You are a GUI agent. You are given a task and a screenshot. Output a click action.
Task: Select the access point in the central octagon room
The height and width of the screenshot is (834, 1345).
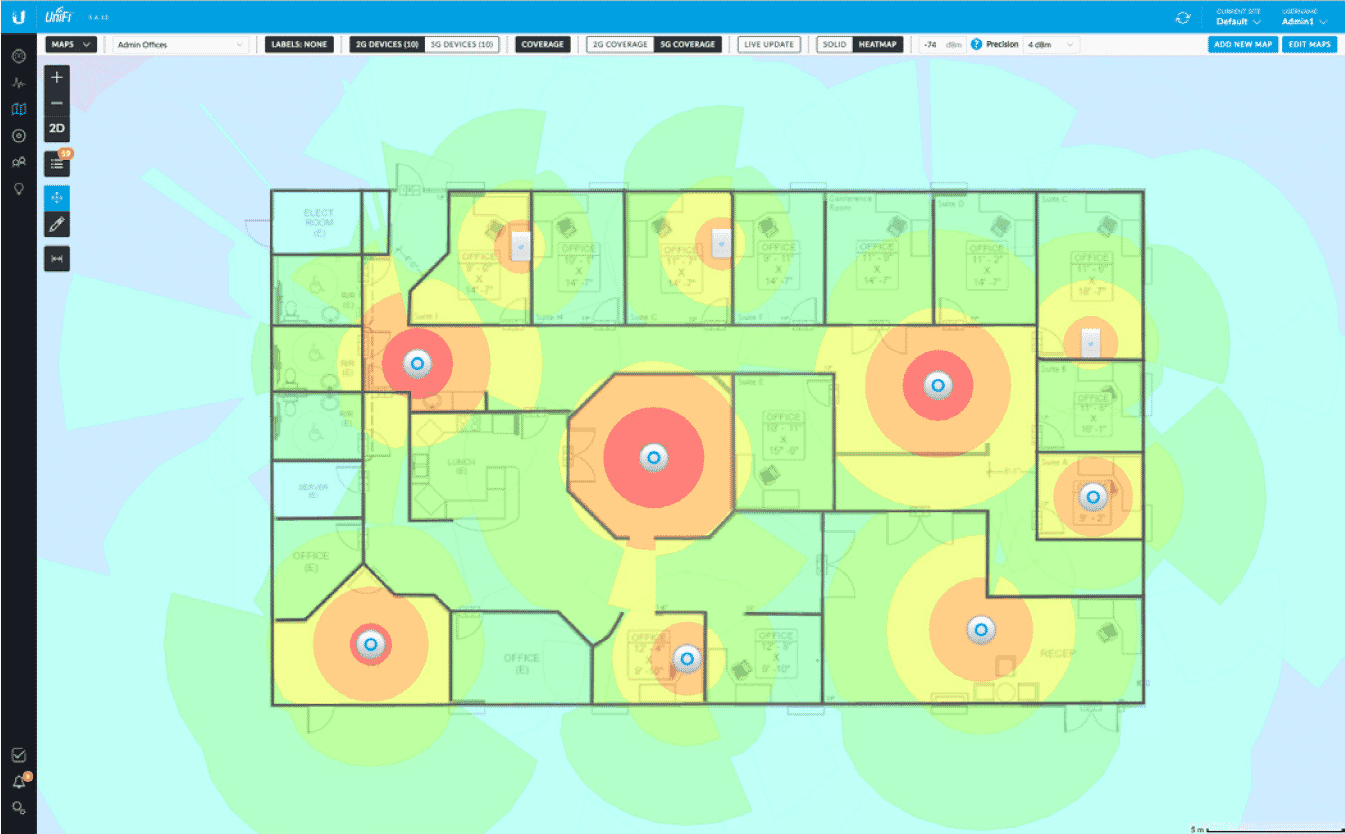654,458
